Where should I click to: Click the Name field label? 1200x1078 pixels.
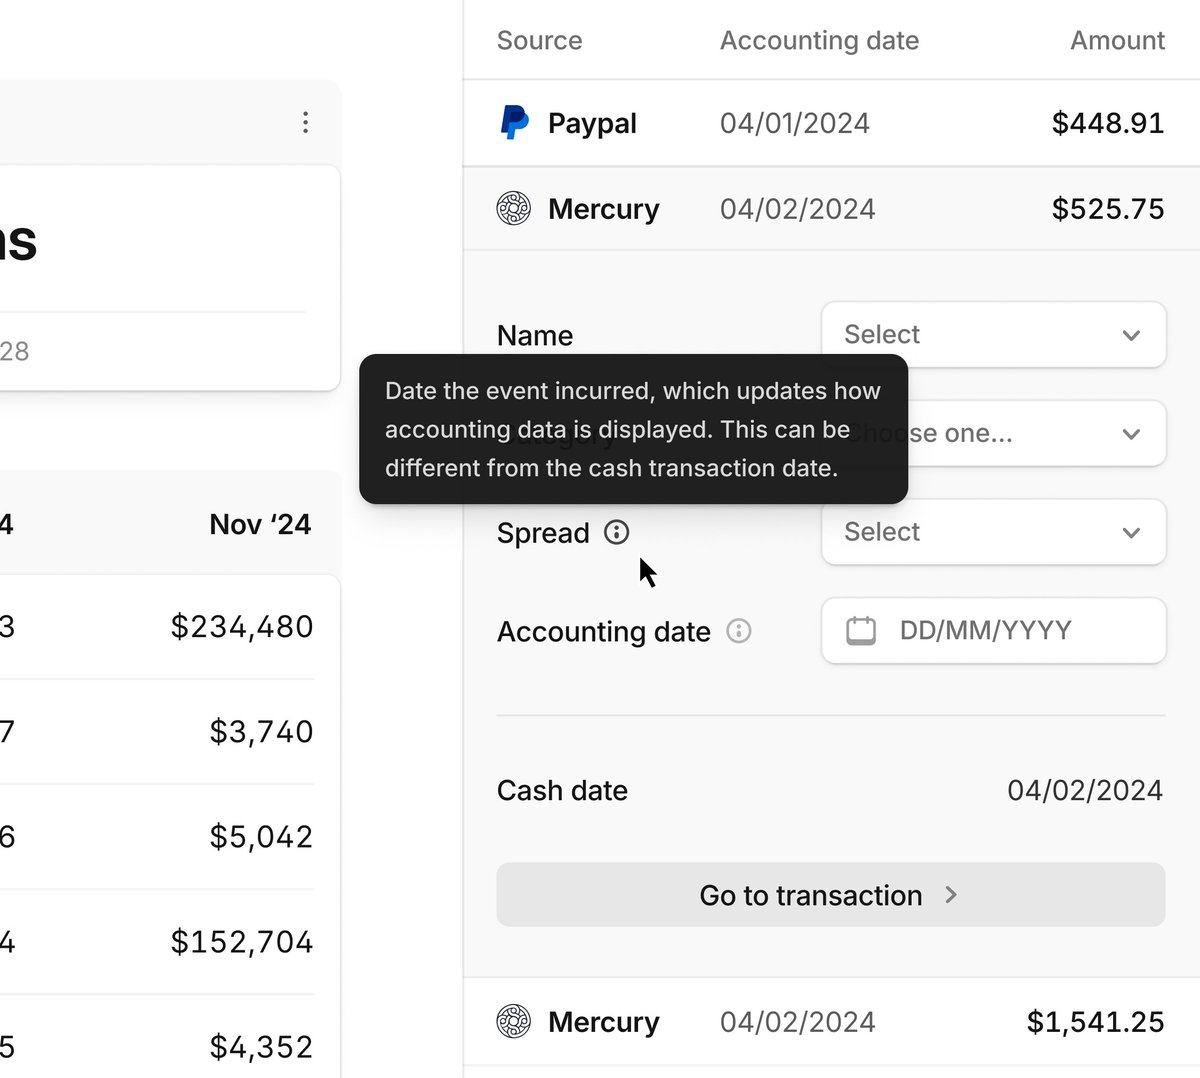click(535, 336)
